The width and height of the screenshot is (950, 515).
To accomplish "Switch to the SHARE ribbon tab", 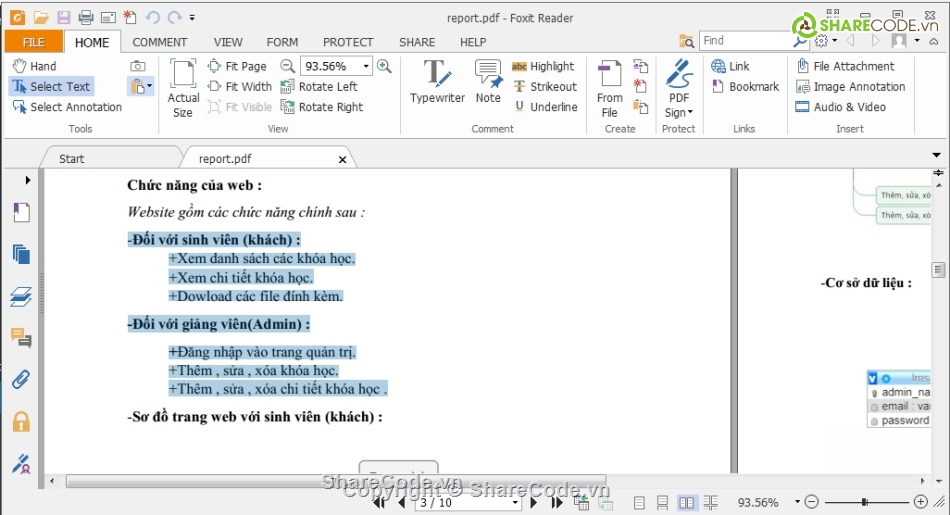I will [417, 42].
